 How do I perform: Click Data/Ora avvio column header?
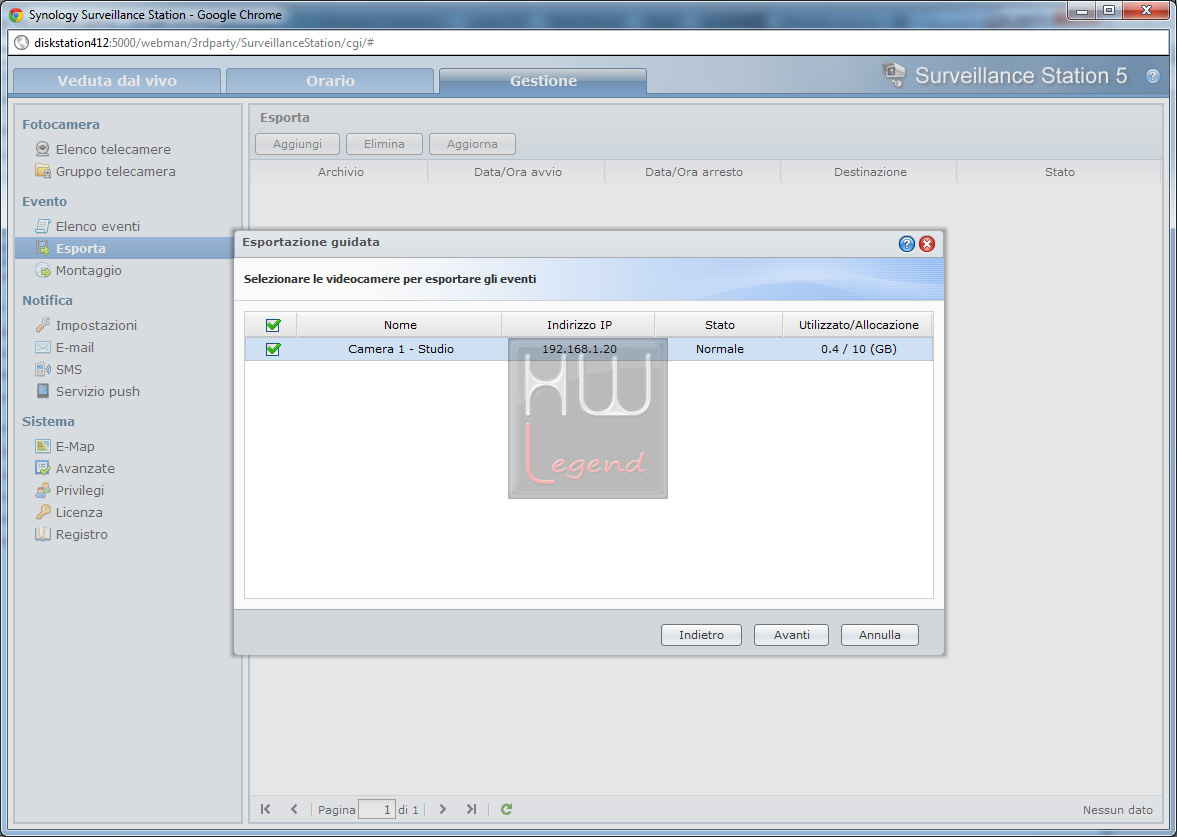(517, 172)
